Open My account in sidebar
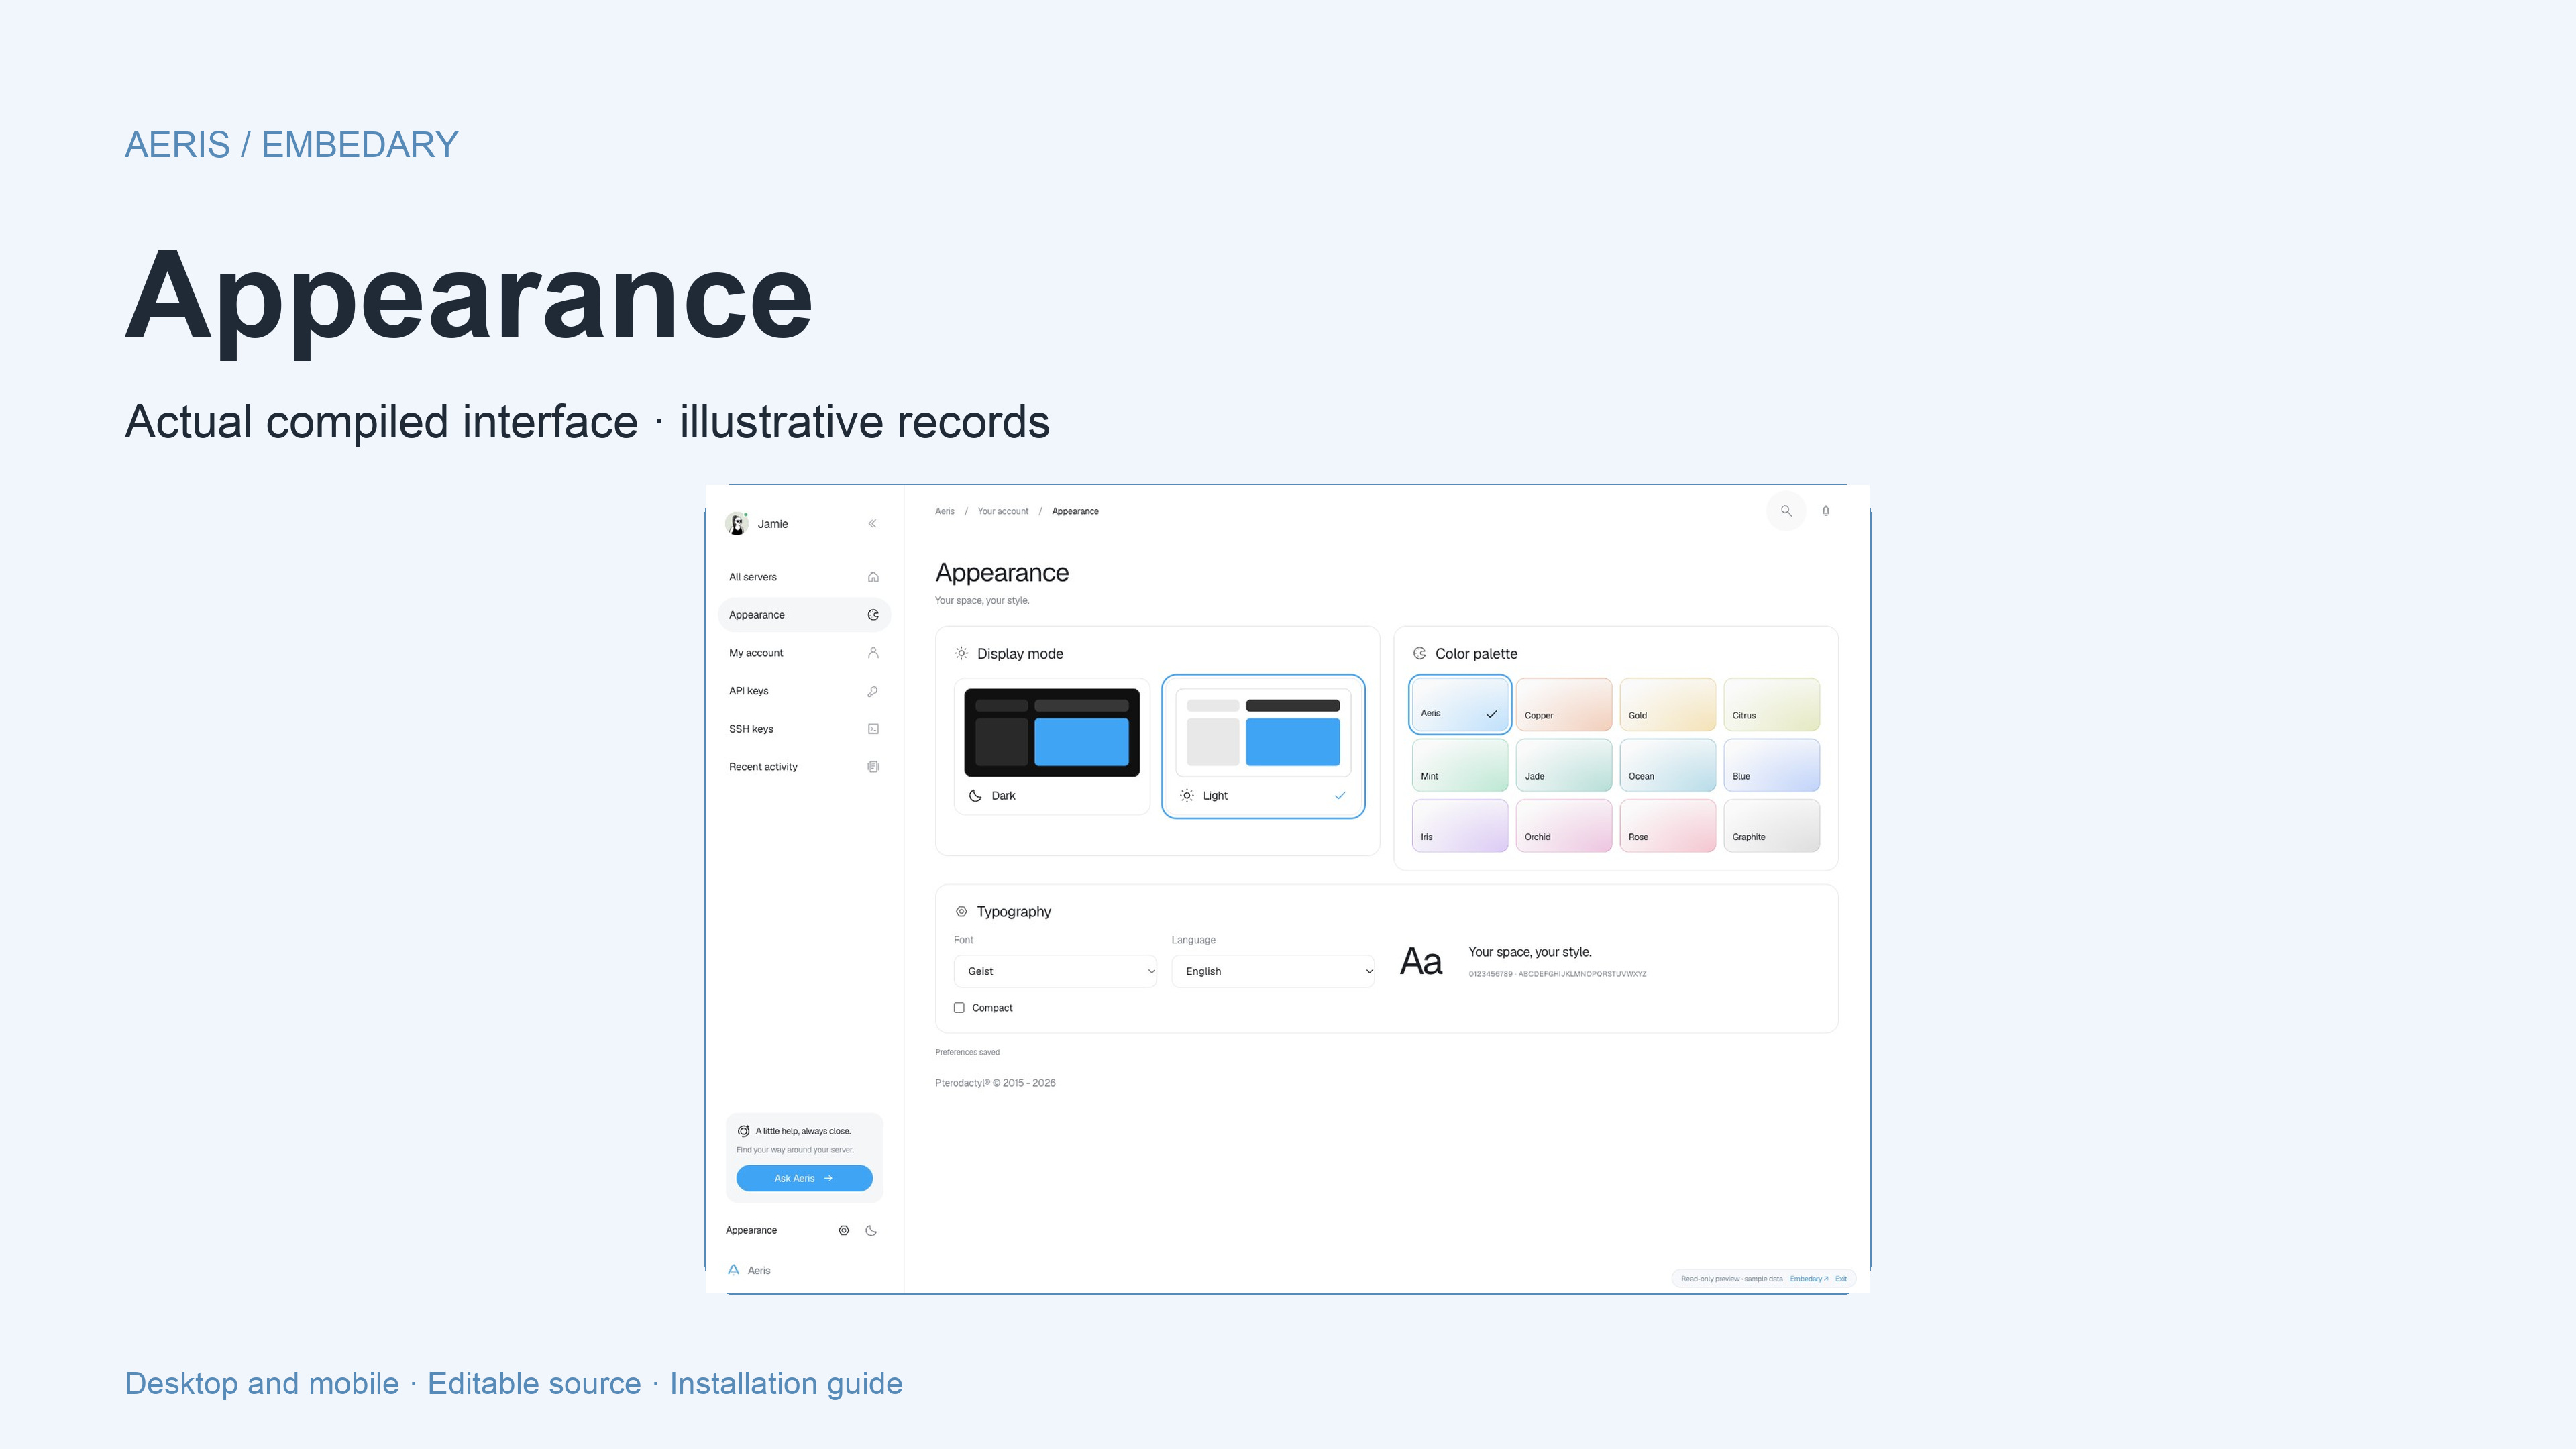Screen dimensions: 2576x1449 804,653
